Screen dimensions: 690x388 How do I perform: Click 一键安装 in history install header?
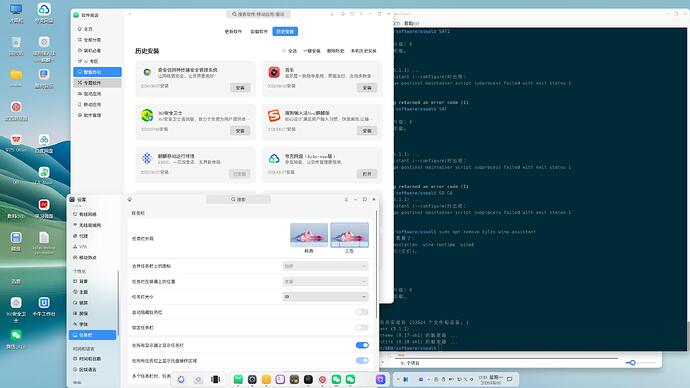pyautogui.click(x=312, y=51)
